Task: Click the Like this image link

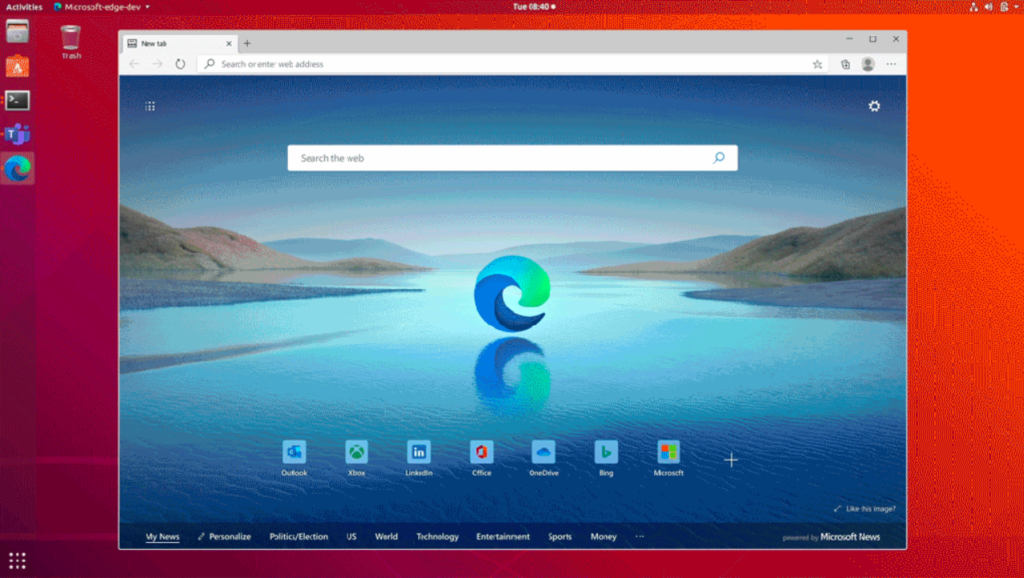Action: [865, 509]
